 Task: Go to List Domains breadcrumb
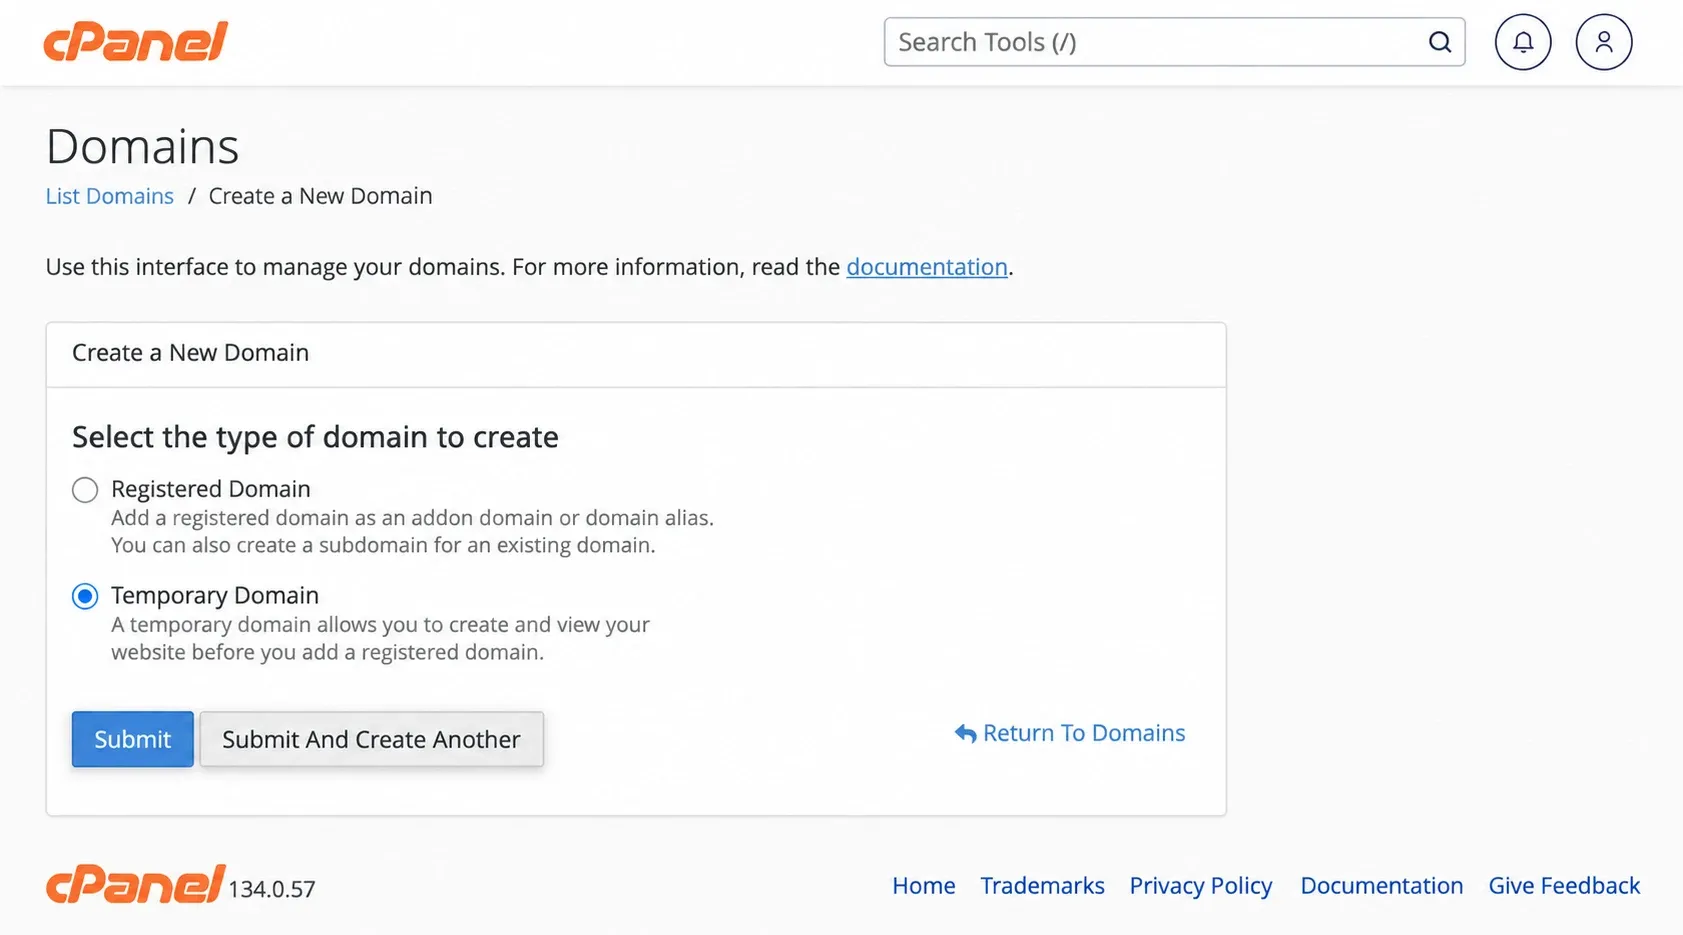click(110, 196)
